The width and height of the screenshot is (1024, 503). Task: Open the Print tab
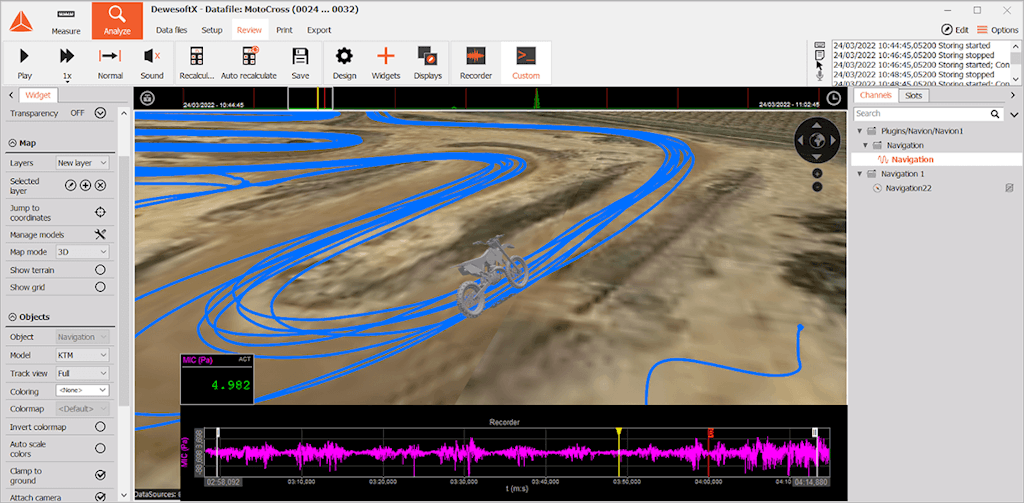pos(284,30)
